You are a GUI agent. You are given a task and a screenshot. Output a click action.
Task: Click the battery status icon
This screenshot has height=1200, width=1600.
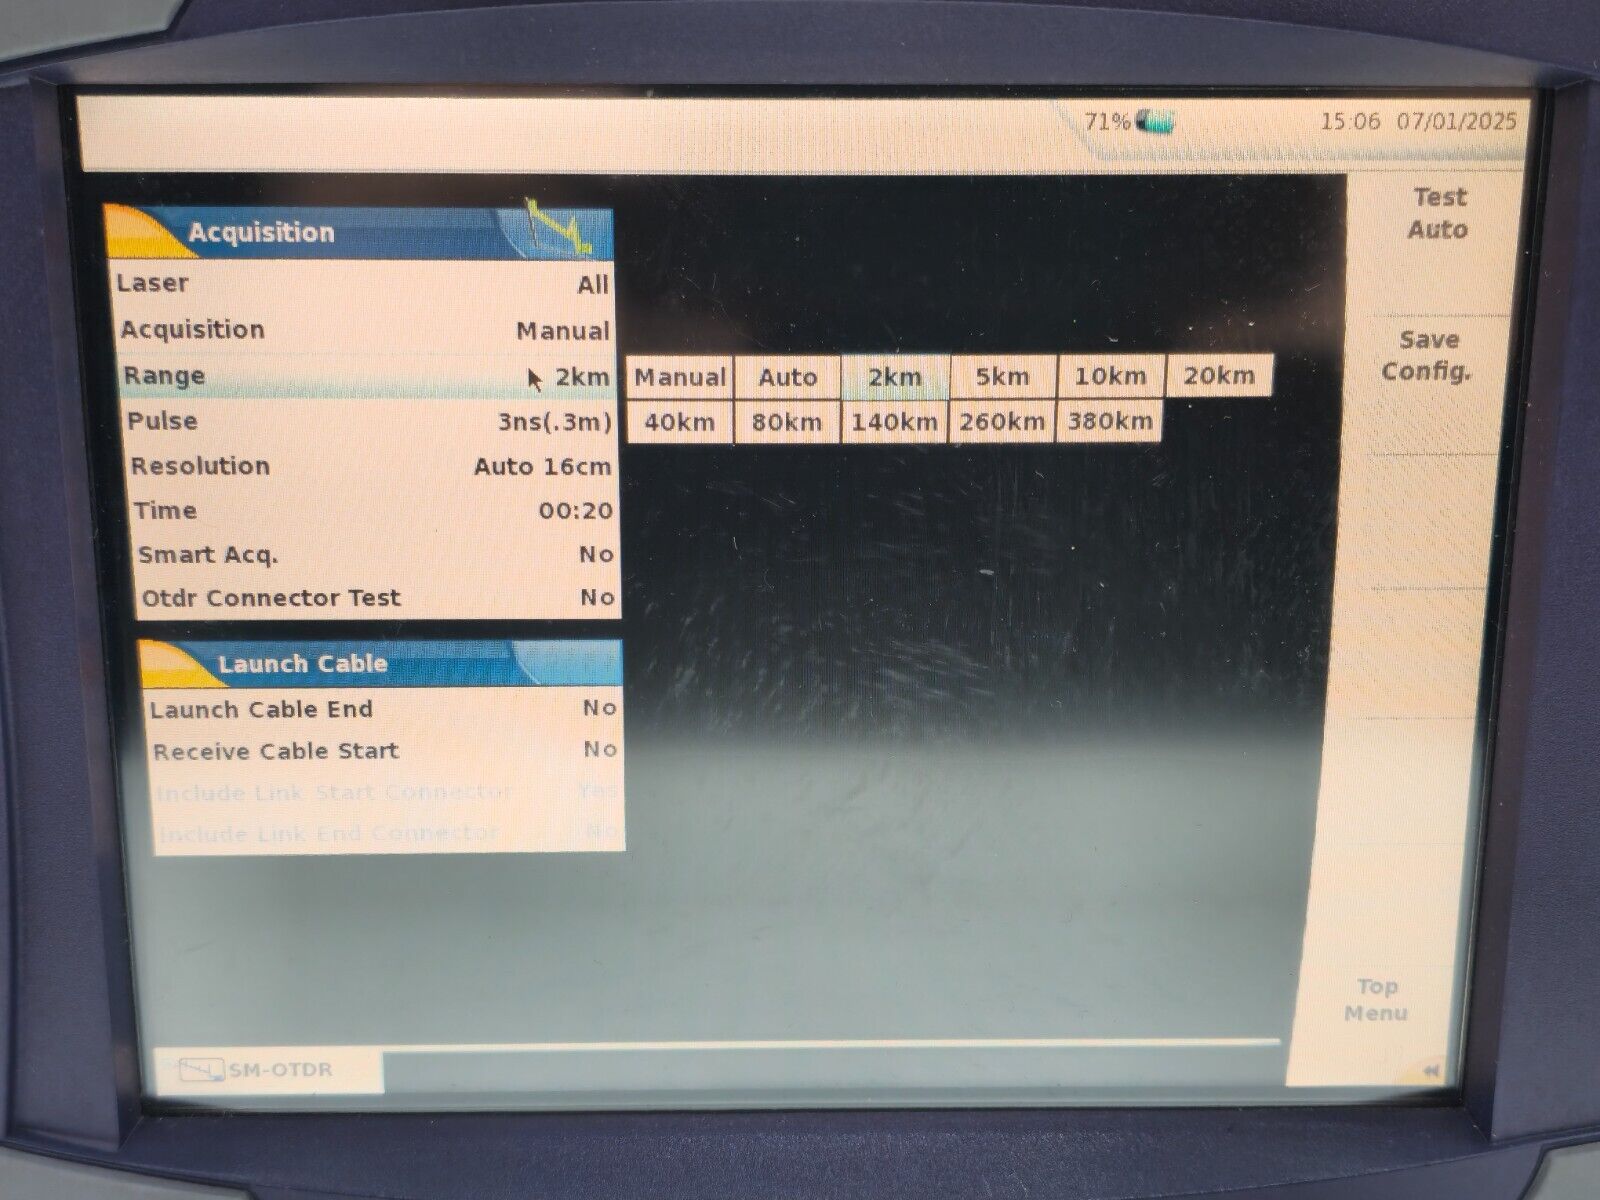[x=1157, y=123]
